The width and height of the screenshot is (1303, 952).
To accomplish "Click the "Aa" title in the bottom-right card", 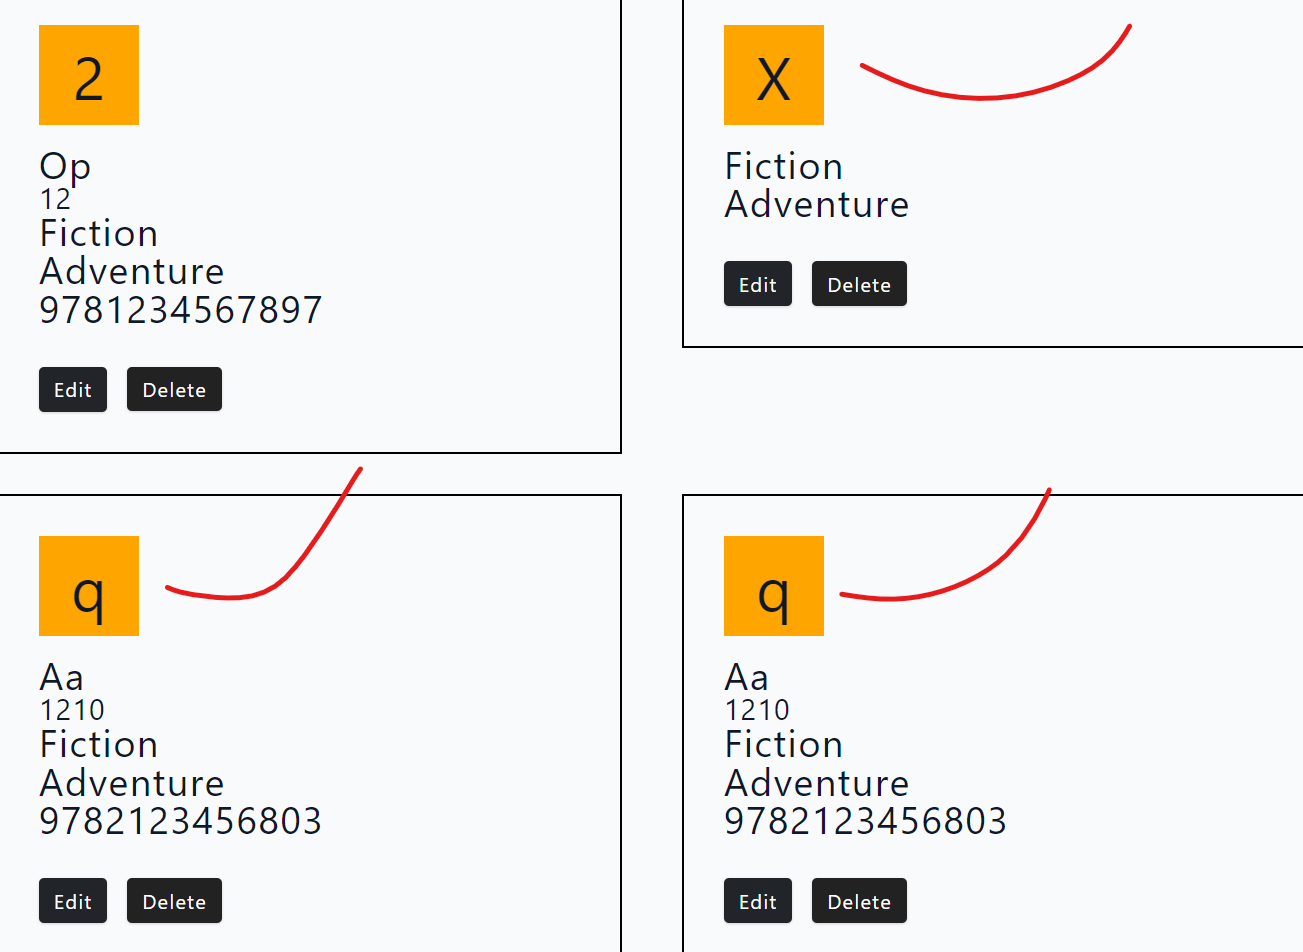I will tap(746, 677).
